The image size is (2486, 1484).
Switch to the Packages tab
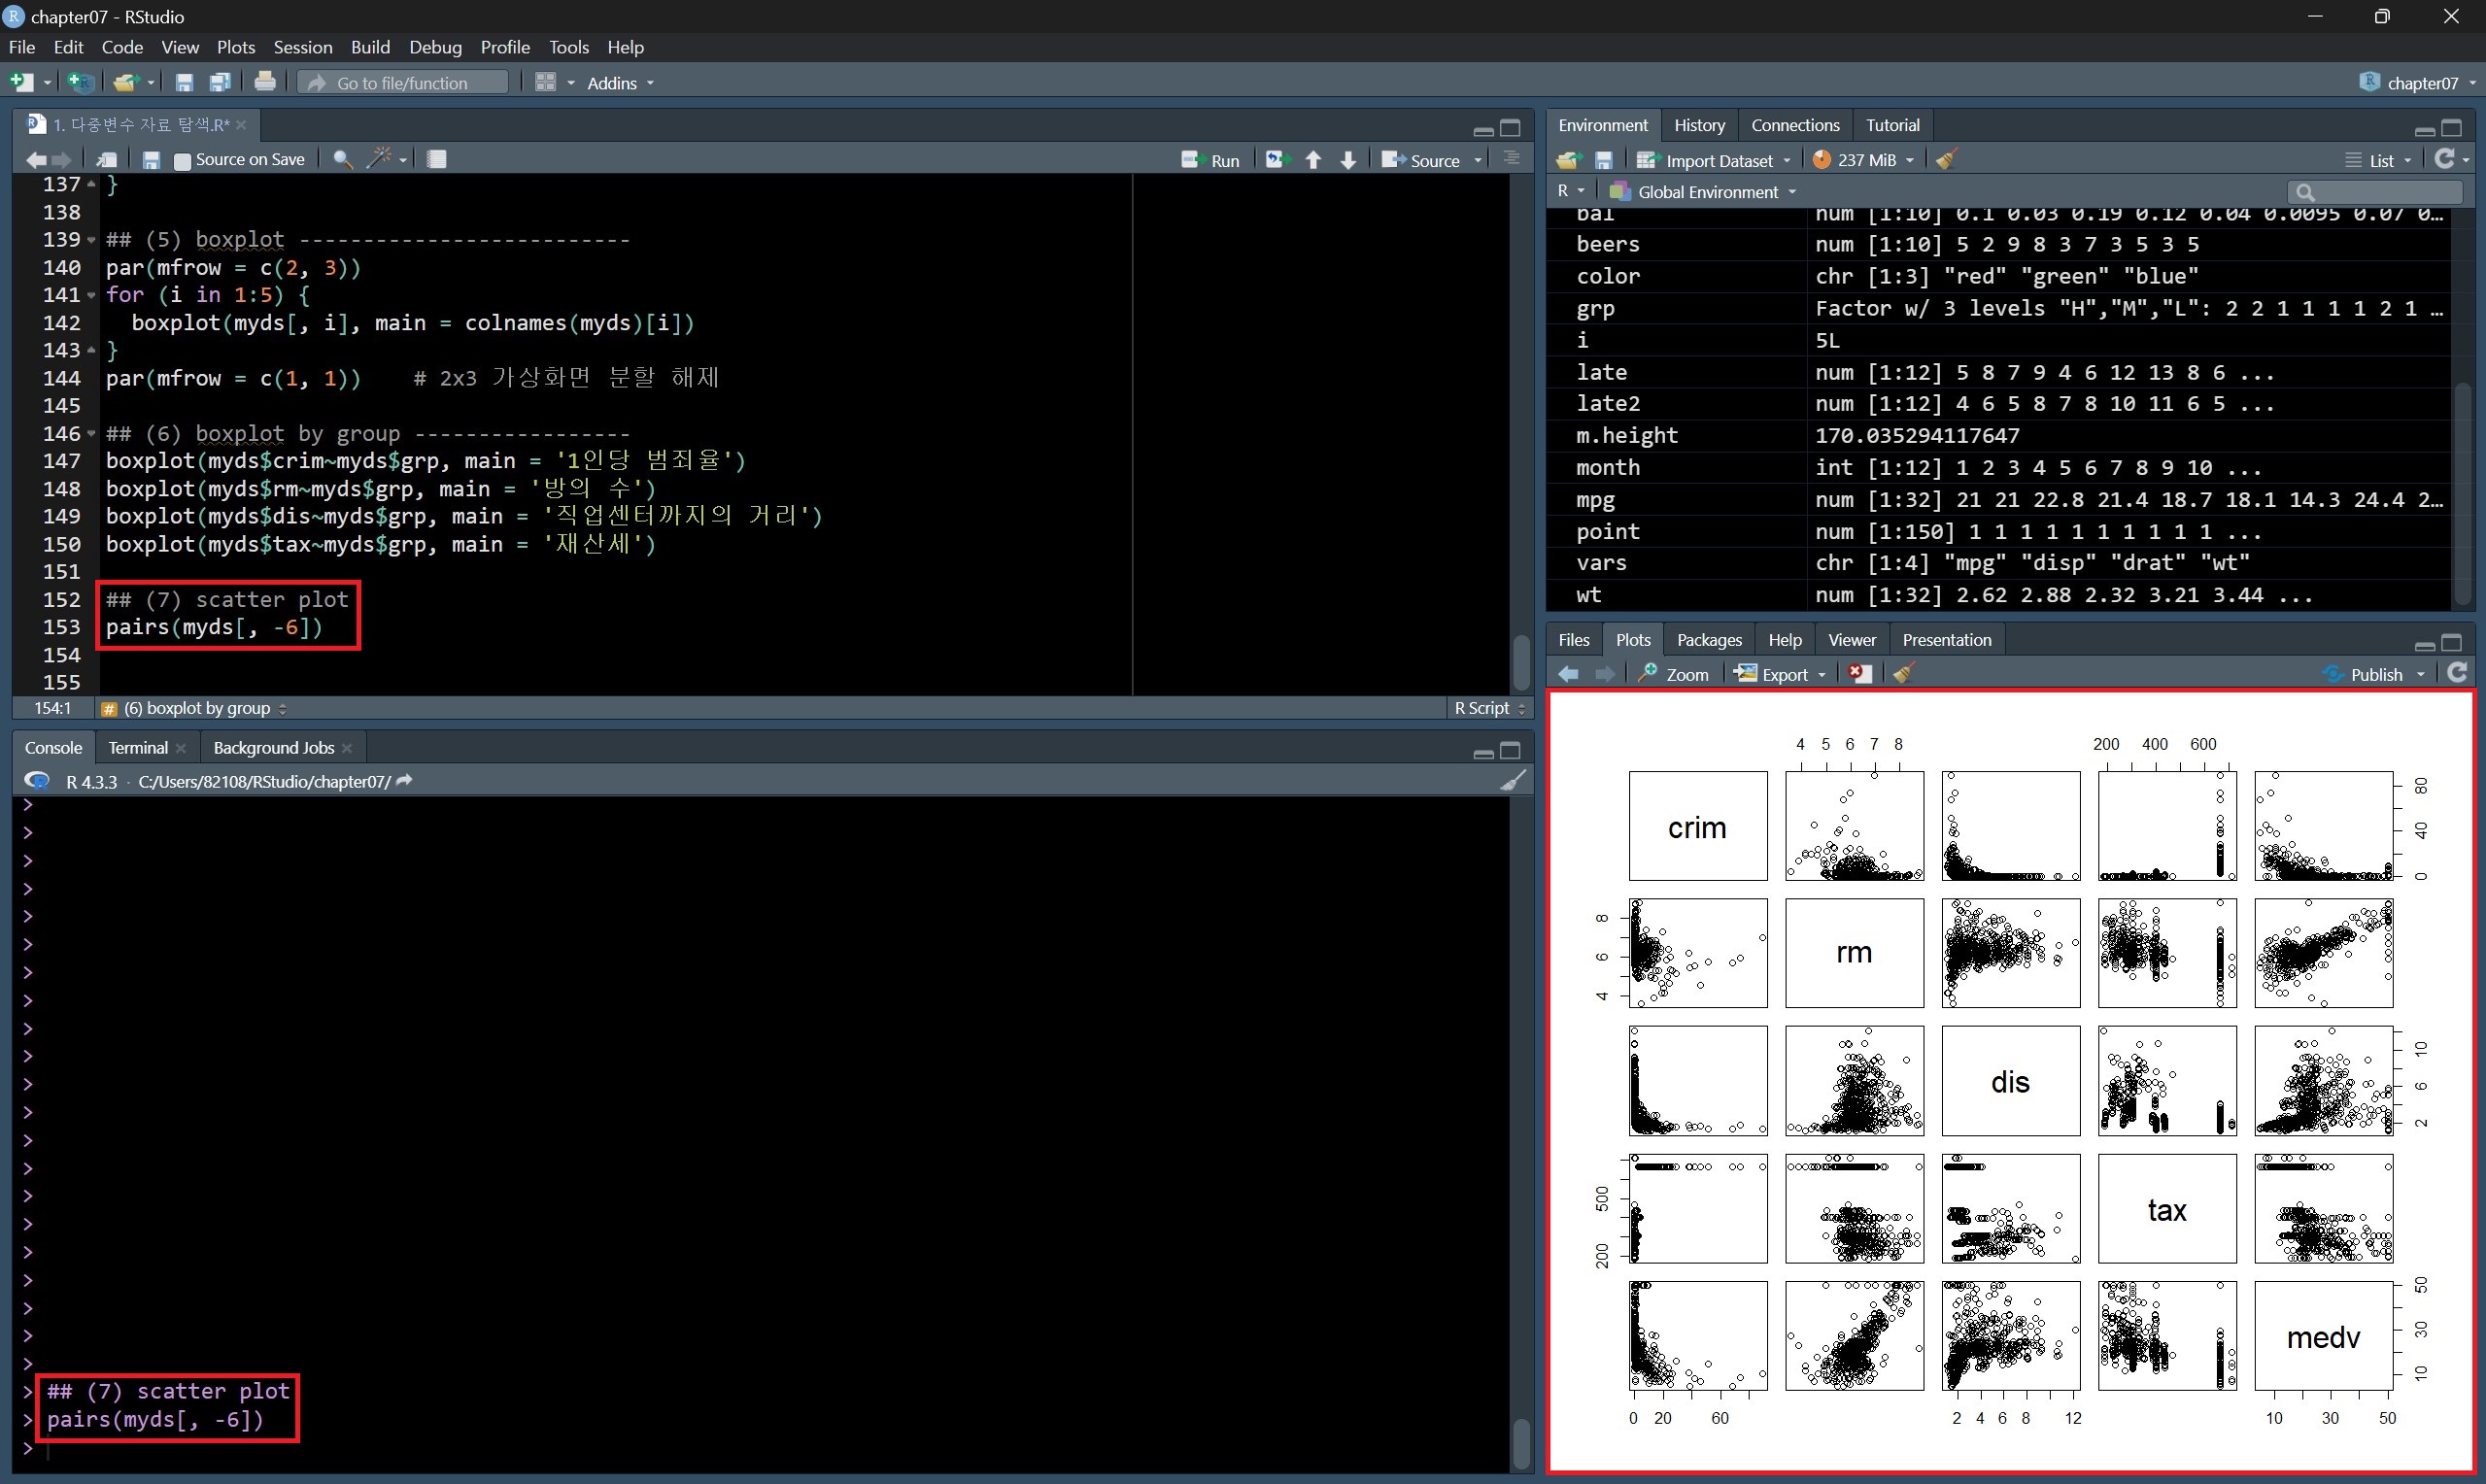(1708, 640)
